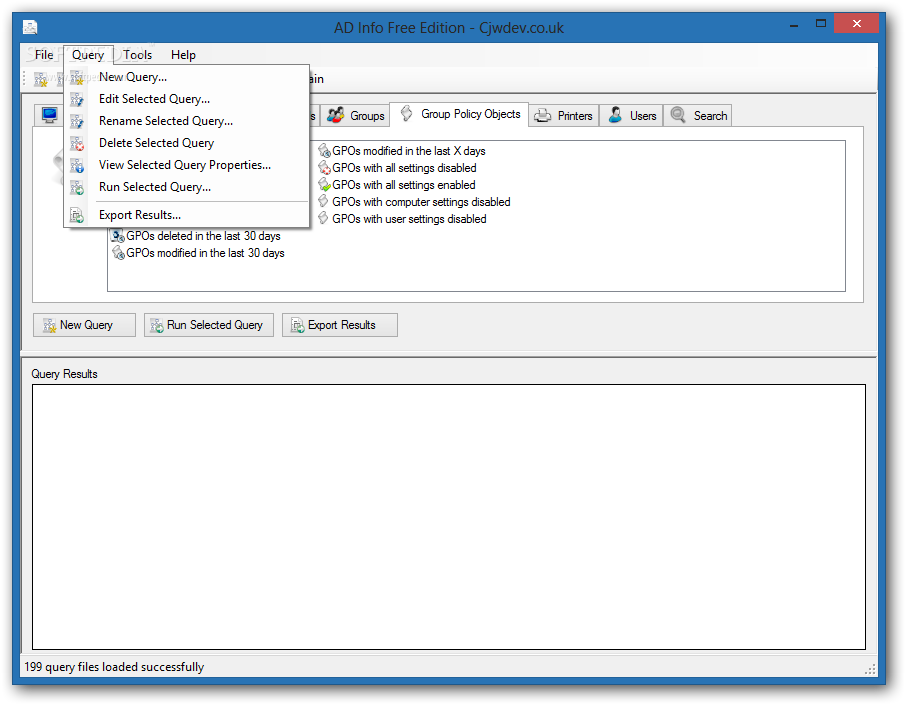Click icon beside GPOs with all settings disabled
Screen dimensions: 906x705
(x=324, y=168)
